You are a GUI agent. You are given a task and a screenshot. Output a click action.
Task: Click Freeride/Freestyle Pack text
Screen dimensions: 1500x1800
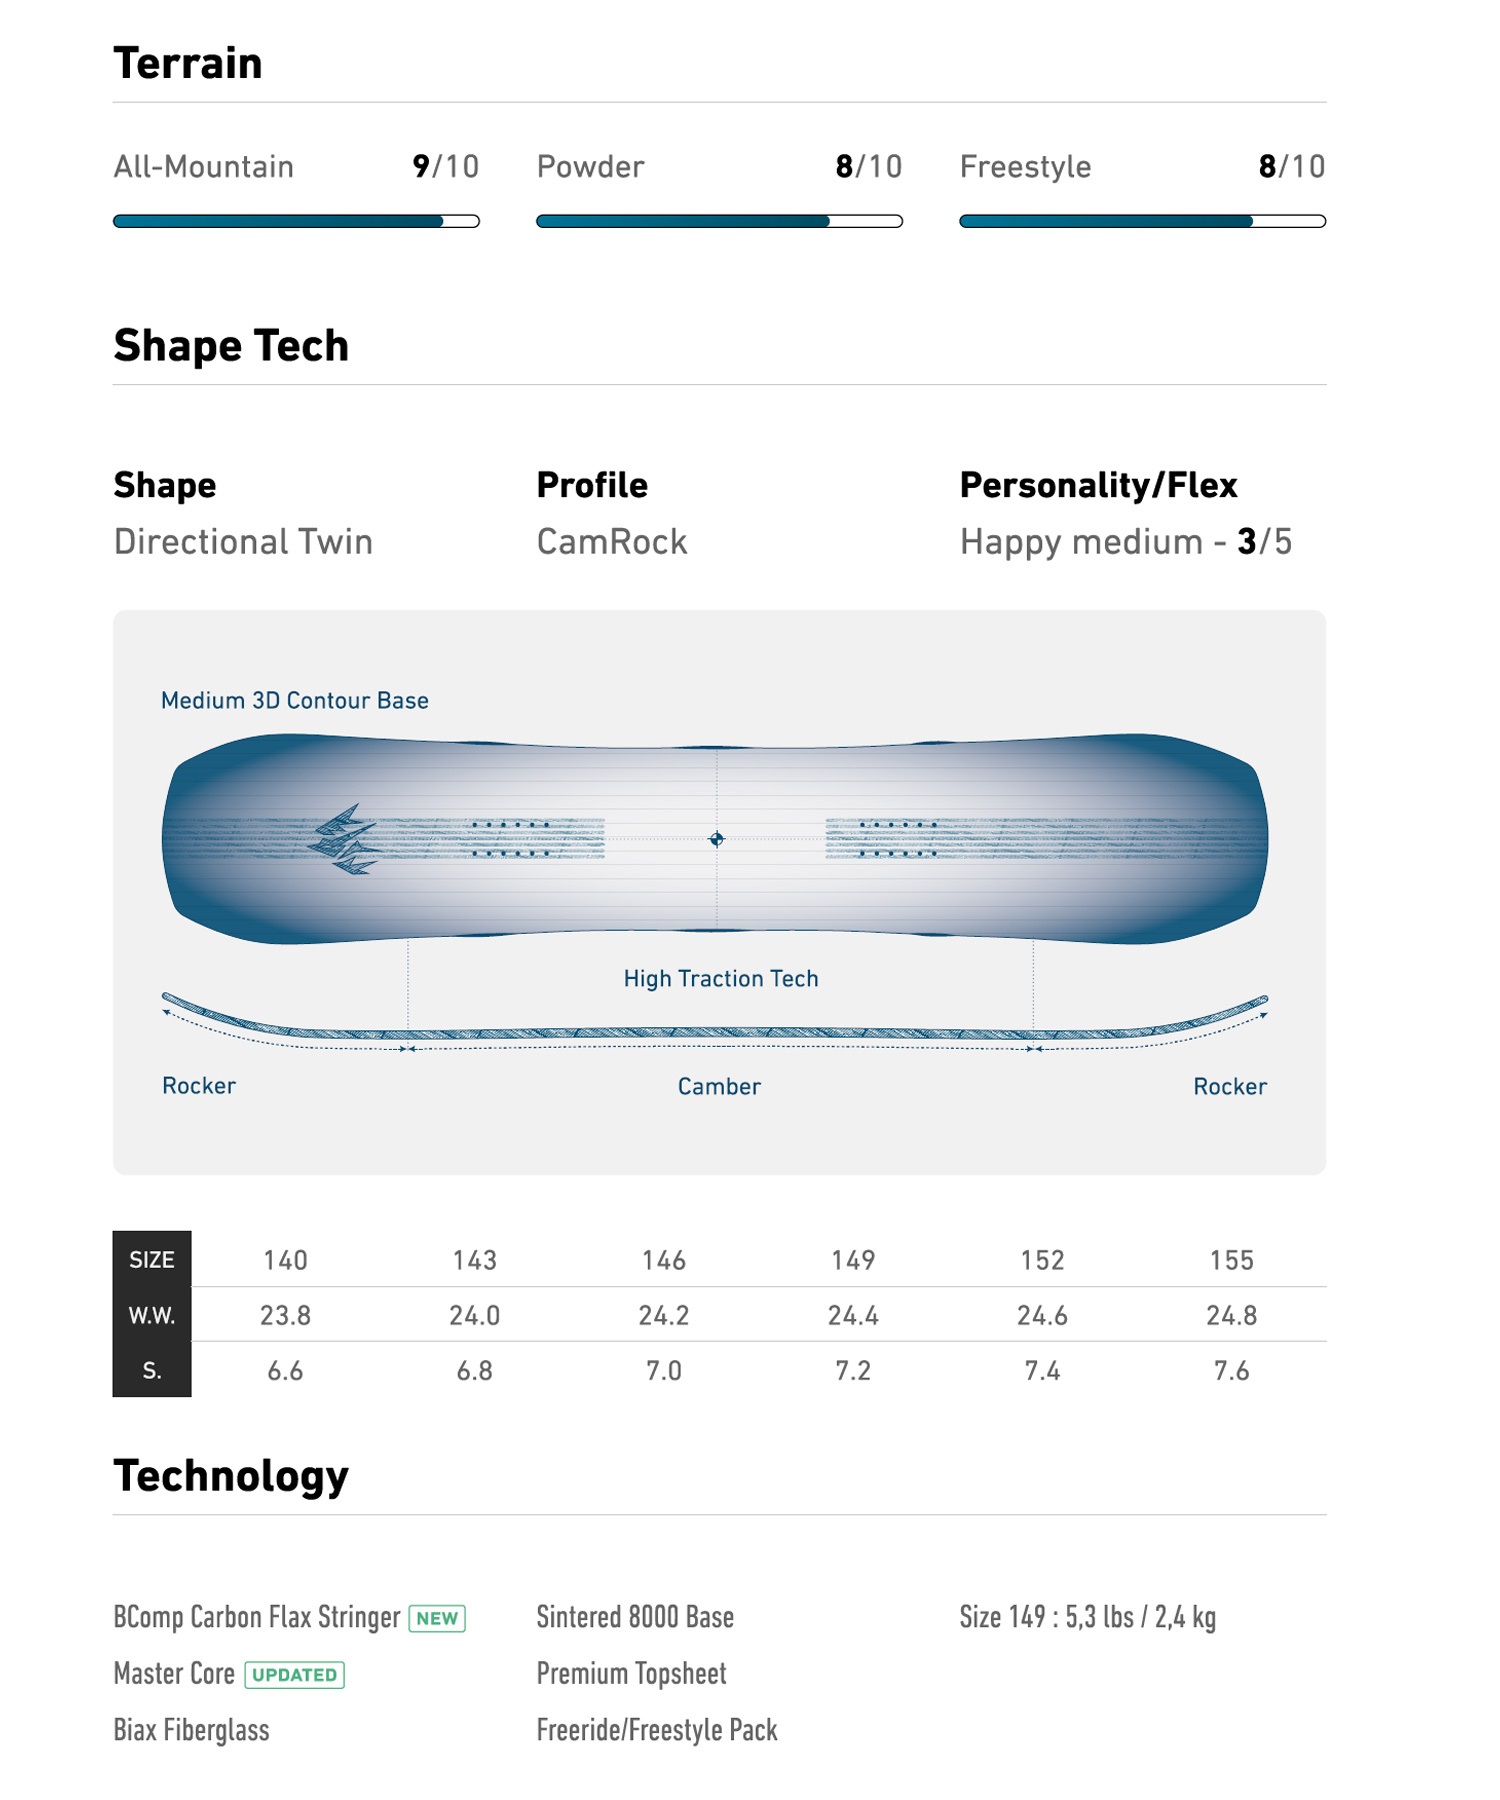pyautogui.click(x=657, y=1731)
